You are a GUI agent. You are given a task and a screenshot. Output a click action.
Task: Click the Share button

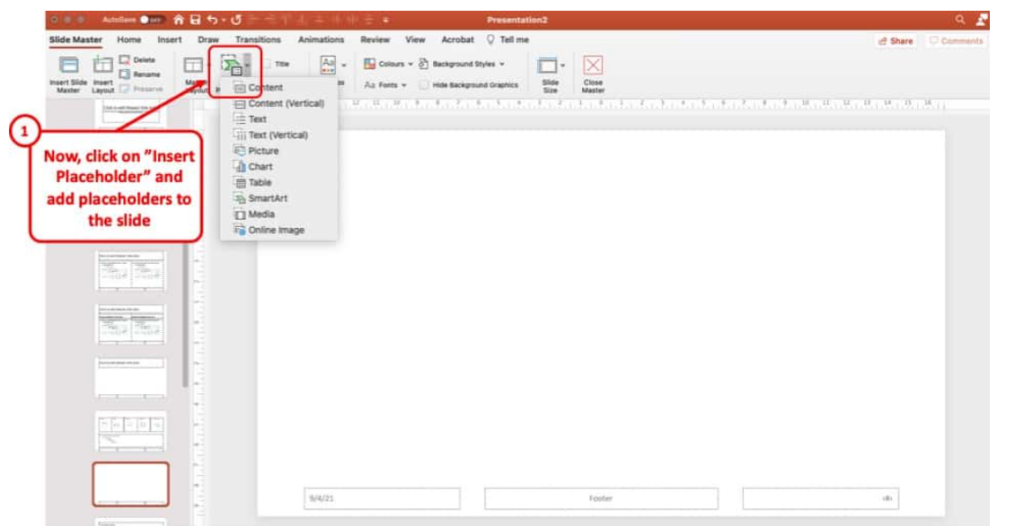pos(895,41)
